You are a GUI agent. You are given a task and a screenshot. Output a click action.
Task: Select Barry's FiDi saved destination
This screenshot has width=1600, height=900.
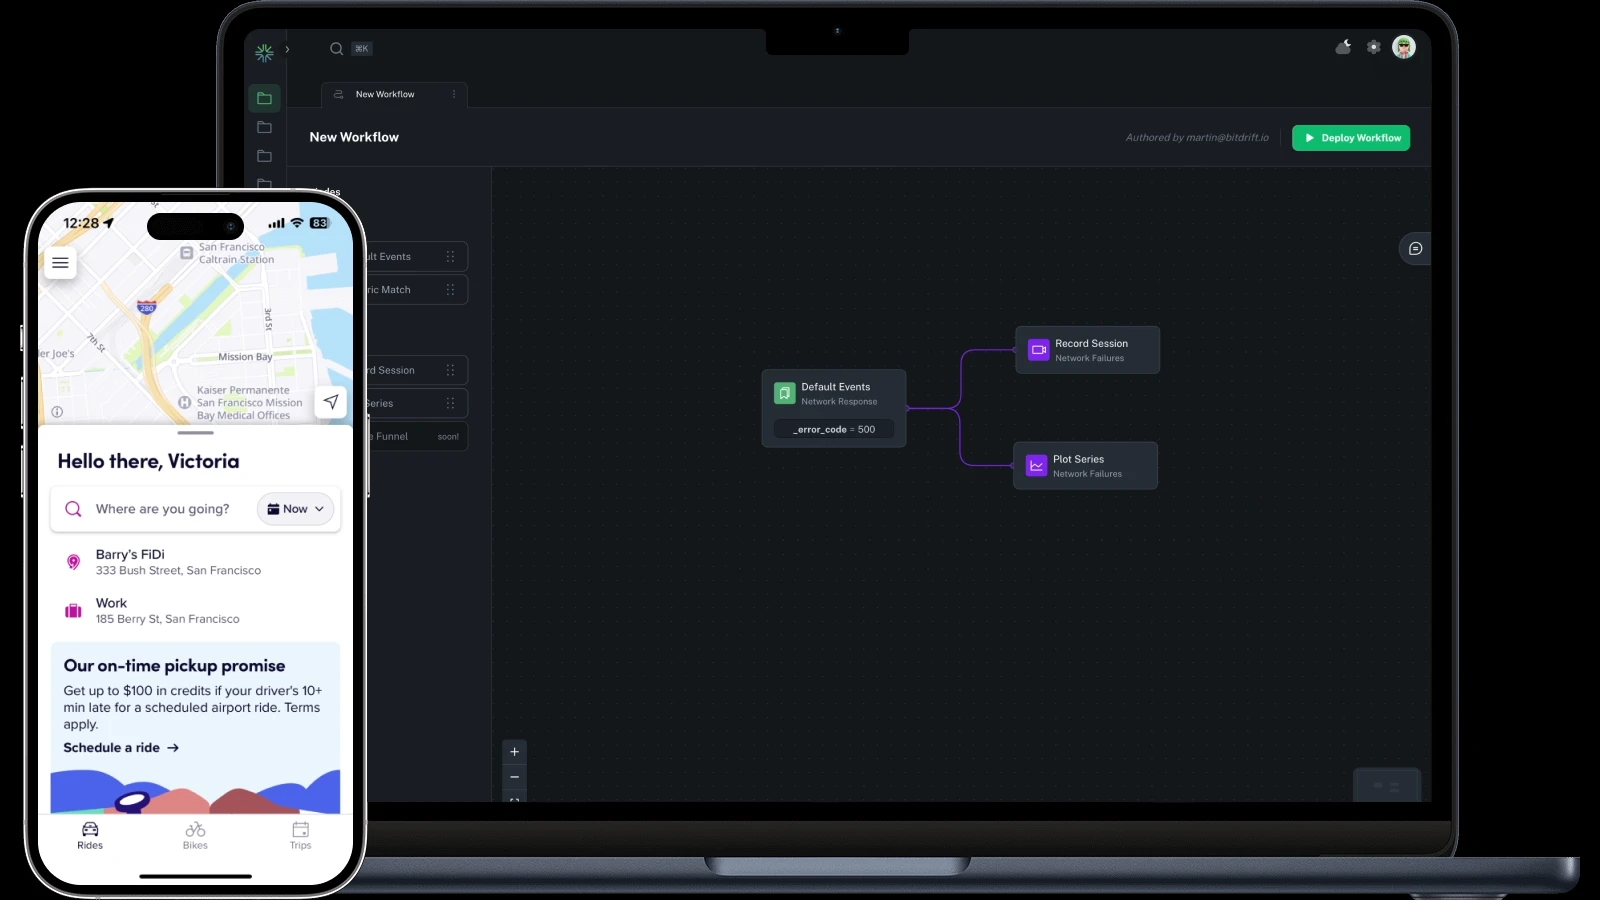click(x=196, y=562)
